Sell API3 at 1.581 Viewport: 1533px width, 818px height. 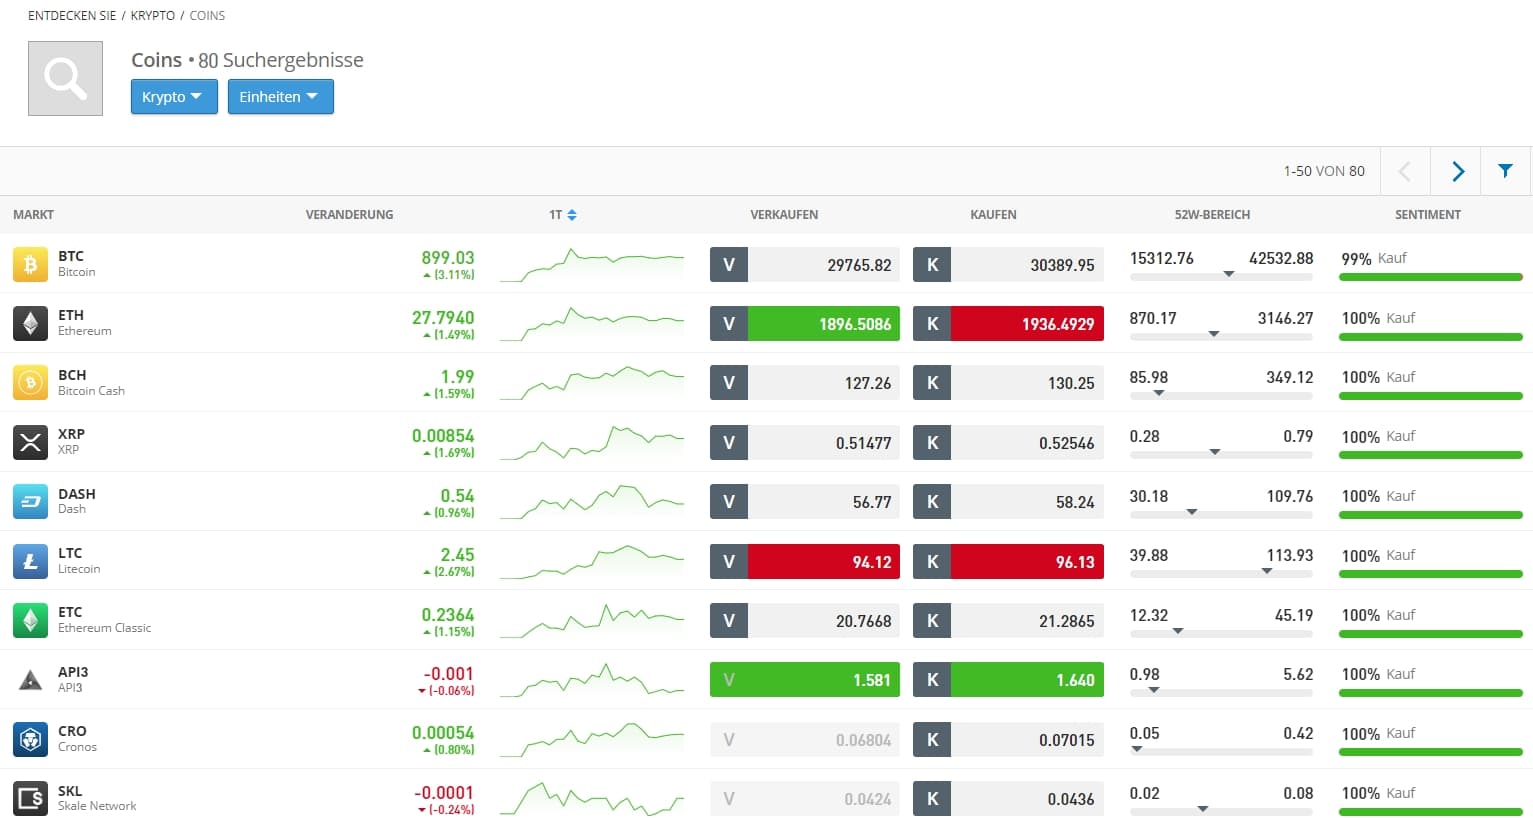click(805, 680)
